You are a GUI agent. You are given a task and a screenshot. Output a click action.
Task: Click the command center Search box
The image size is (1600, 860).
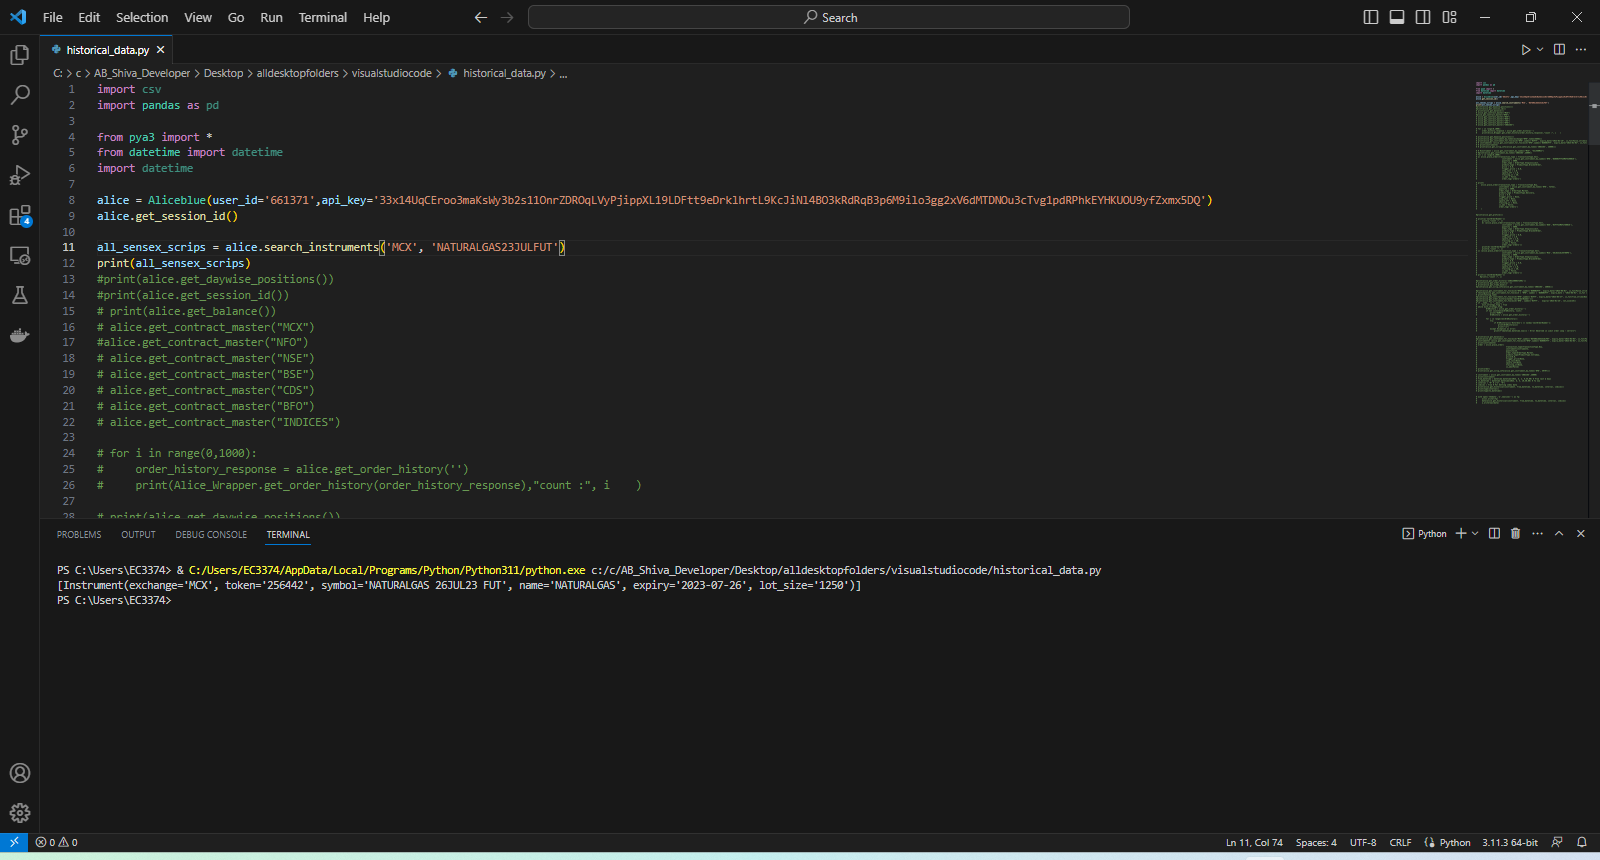[829, 17]
